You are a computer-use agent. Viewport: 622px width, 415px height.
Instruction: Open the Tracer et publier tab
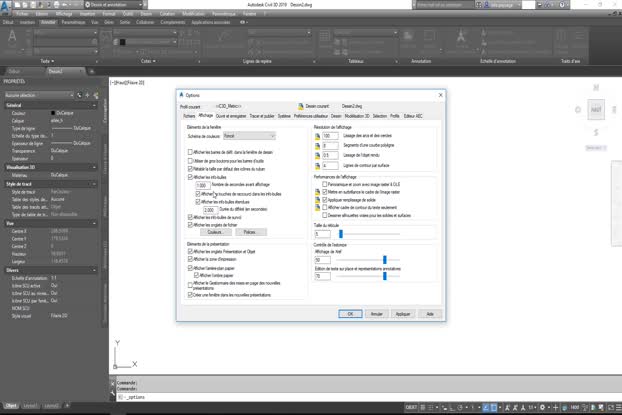[x=262, y=116]
